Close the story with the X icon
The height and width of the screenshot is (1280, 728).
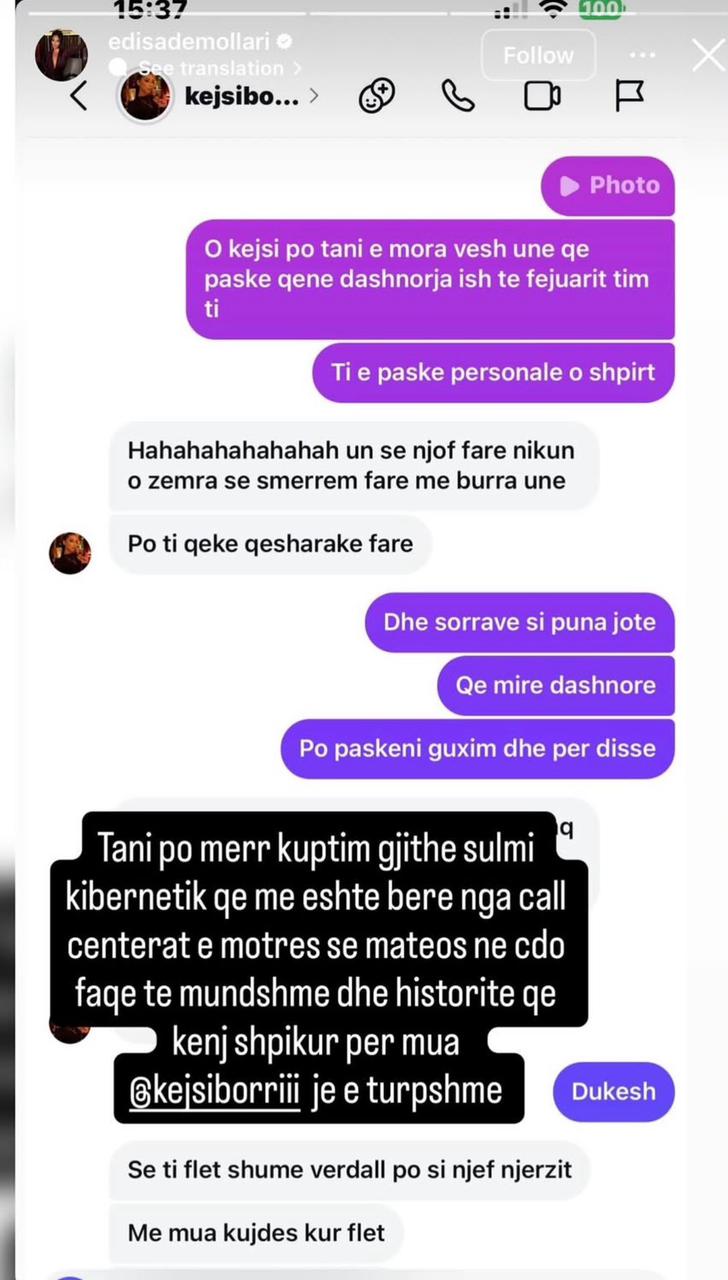708,55
